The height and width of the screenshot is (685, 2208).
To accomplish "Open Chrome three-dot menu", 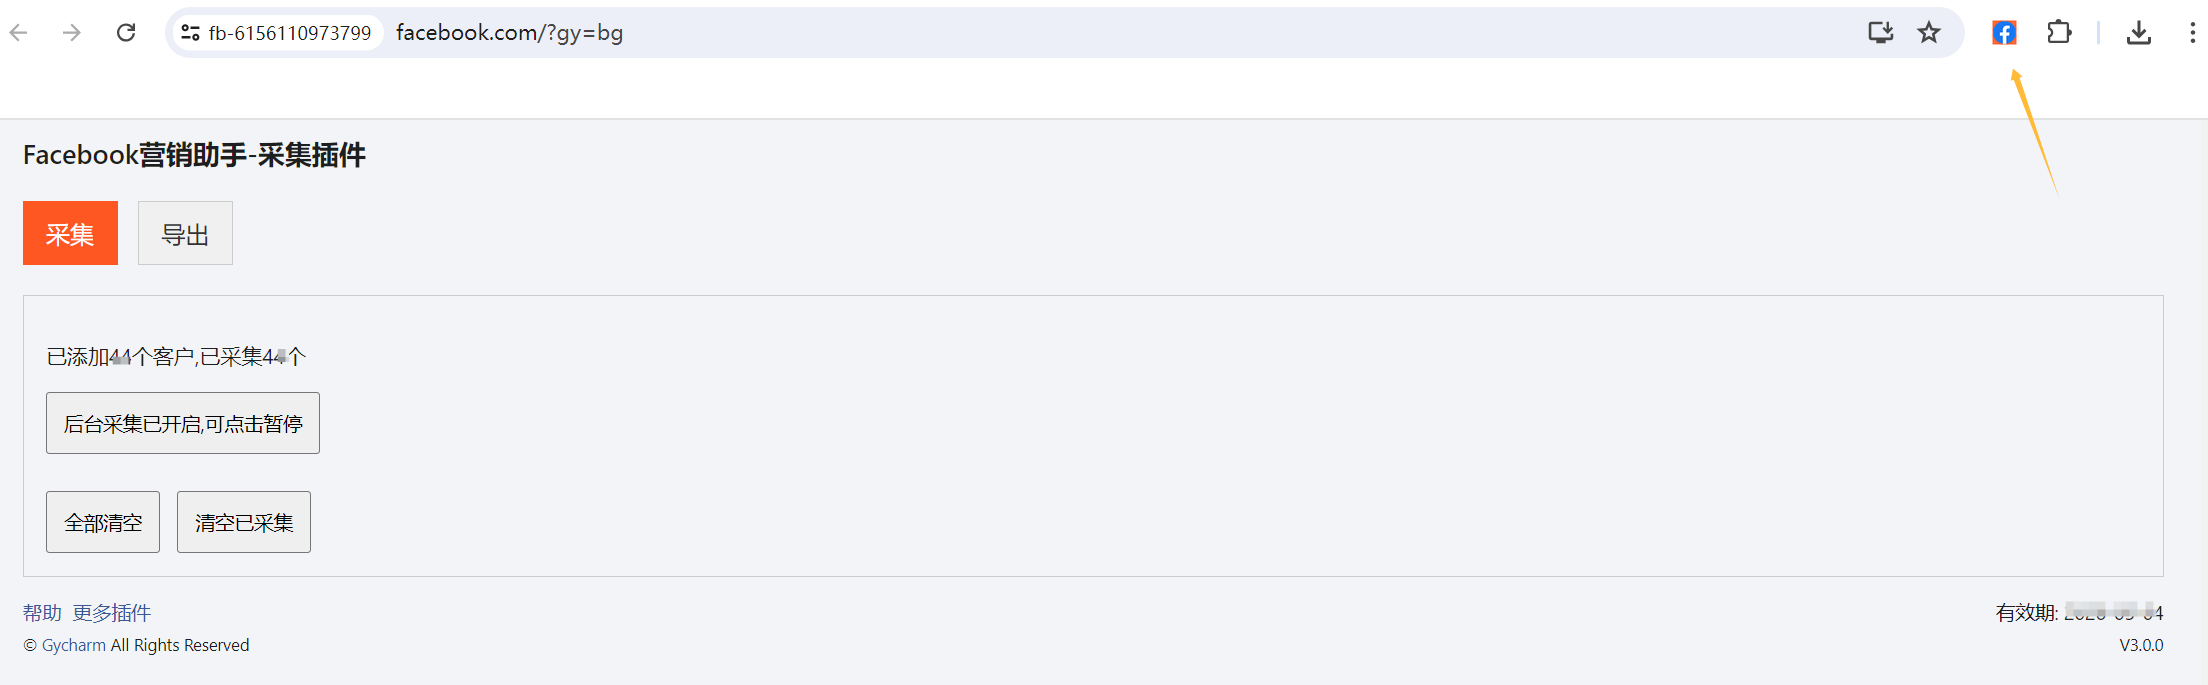I will pyautogui.click(x=2192, y=33).
